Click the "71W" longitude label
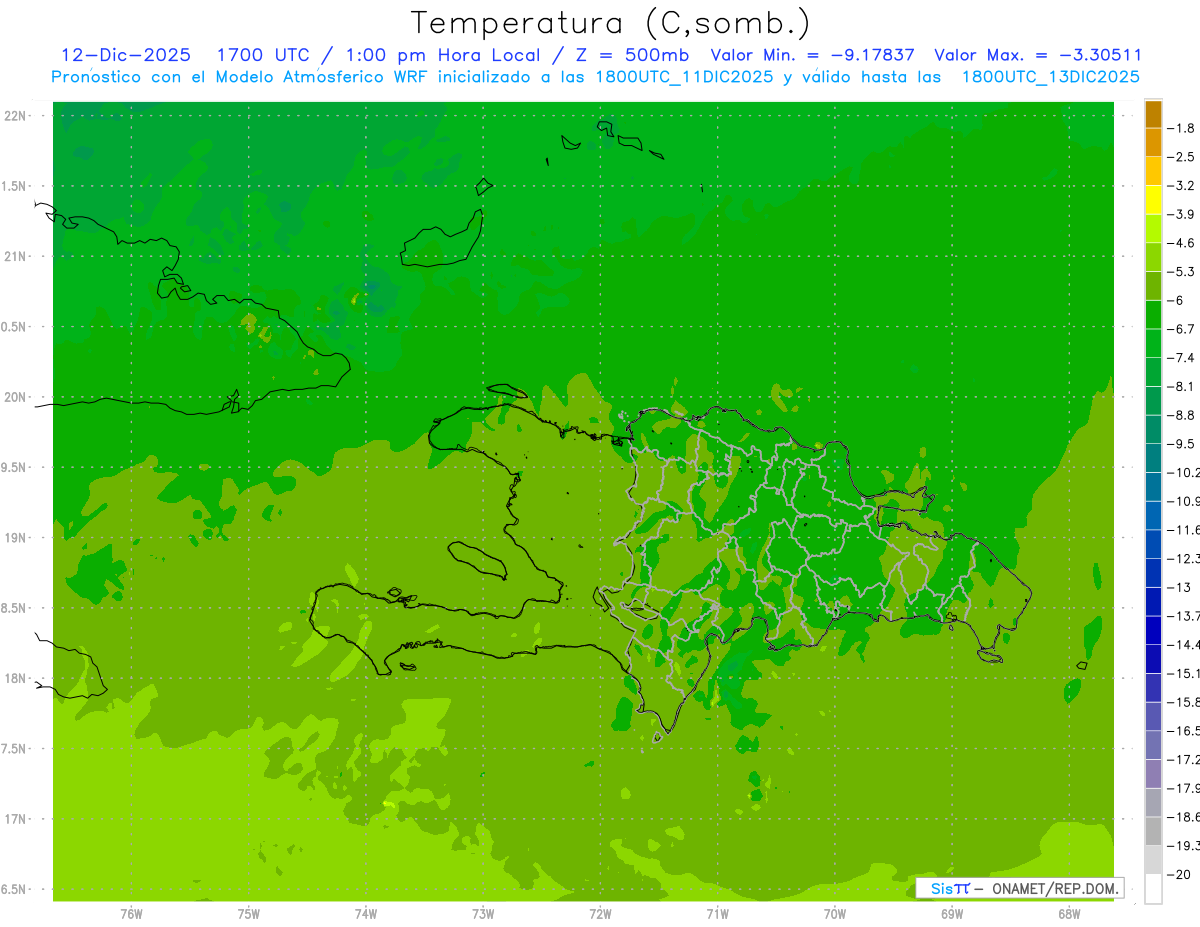This screenshot has width=1200, height=927. 717,913
